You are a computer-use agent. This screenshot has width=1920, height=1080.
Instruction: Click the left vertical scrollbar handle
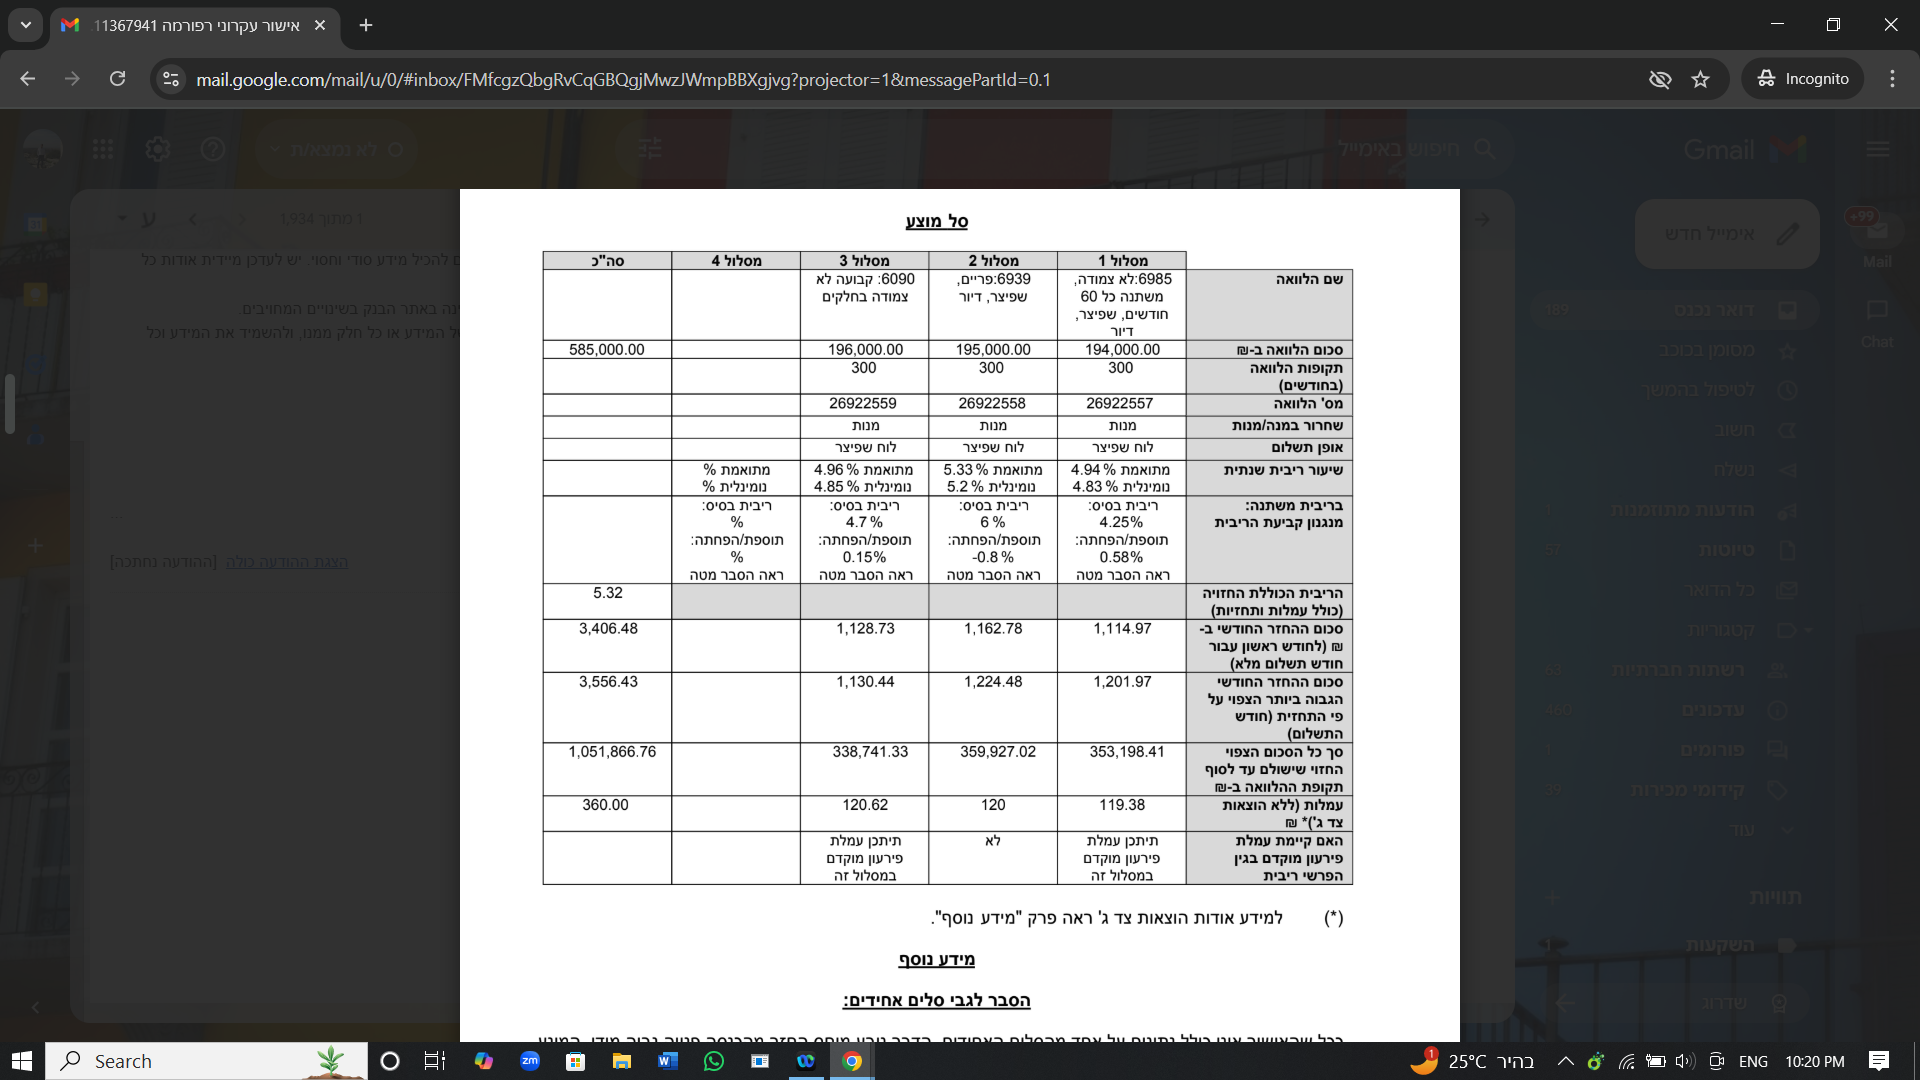[x=9, y=404]
